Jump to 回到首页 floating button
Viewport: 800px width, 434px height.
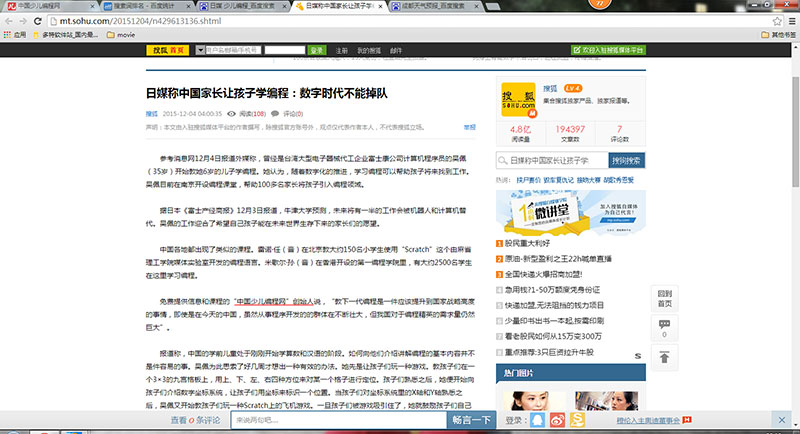point(664,298)
